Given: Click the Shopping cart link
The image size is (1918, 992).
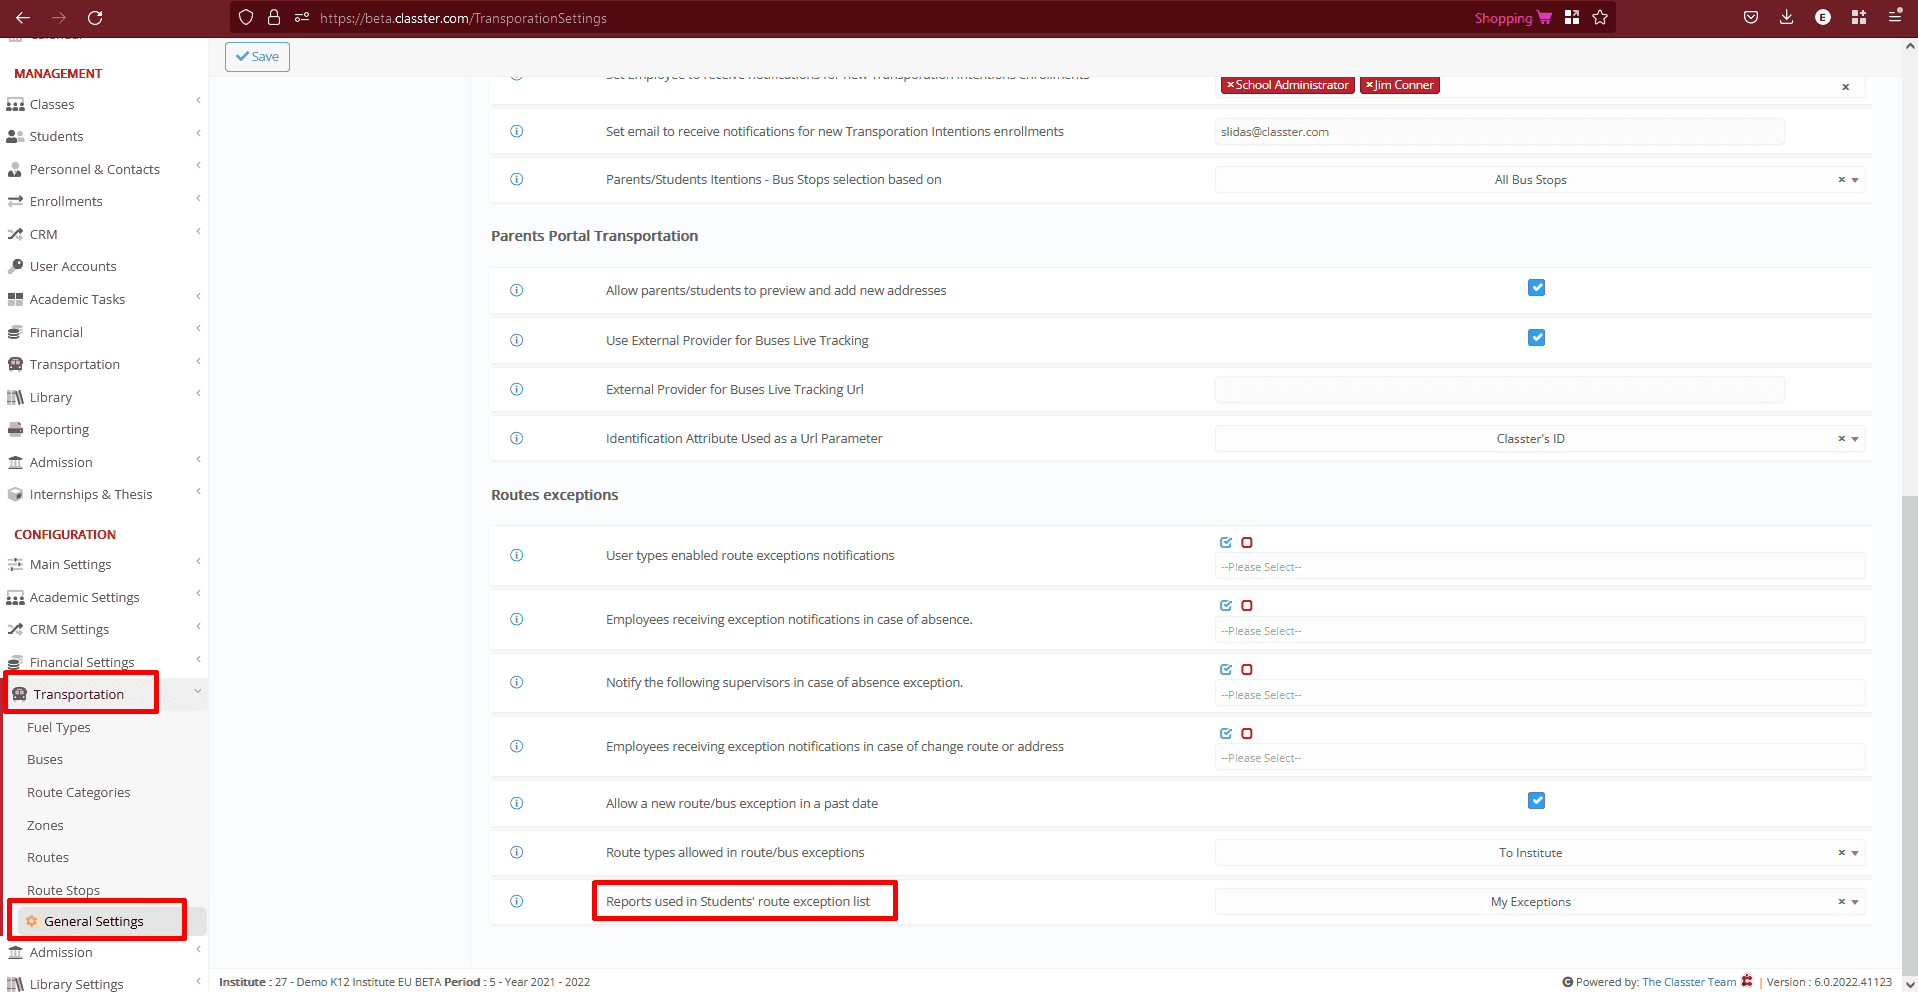Looking at the screenshot, I should coord(1513,18).
